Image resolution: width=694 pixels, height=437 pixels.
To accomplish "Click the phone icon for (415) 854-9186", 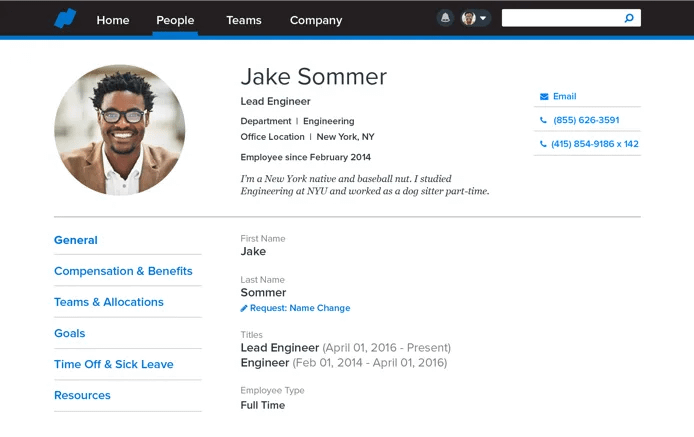I will pos(544,144).
